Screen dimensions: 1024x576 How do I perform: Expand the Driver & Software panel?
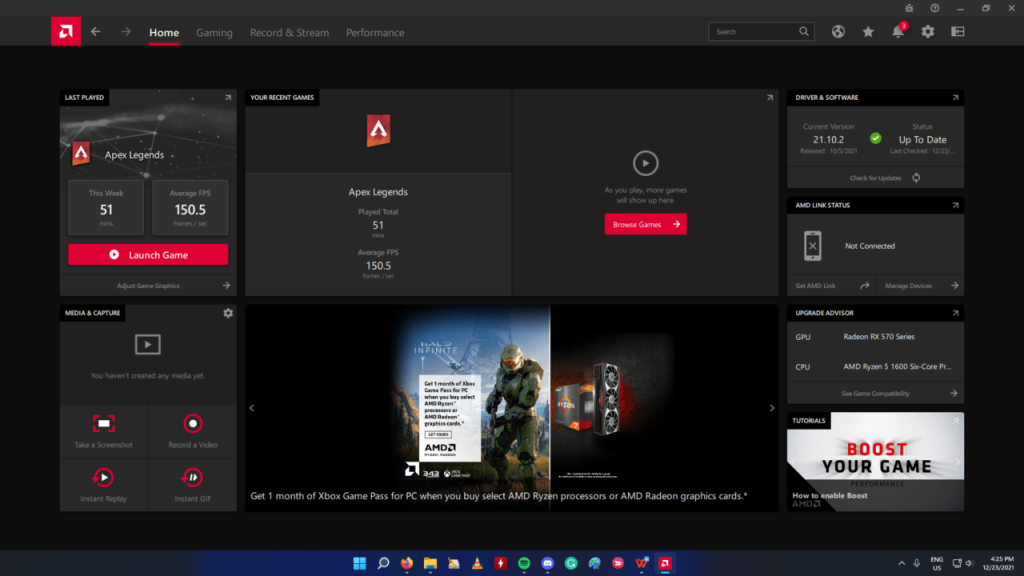(x=955, y=98)
